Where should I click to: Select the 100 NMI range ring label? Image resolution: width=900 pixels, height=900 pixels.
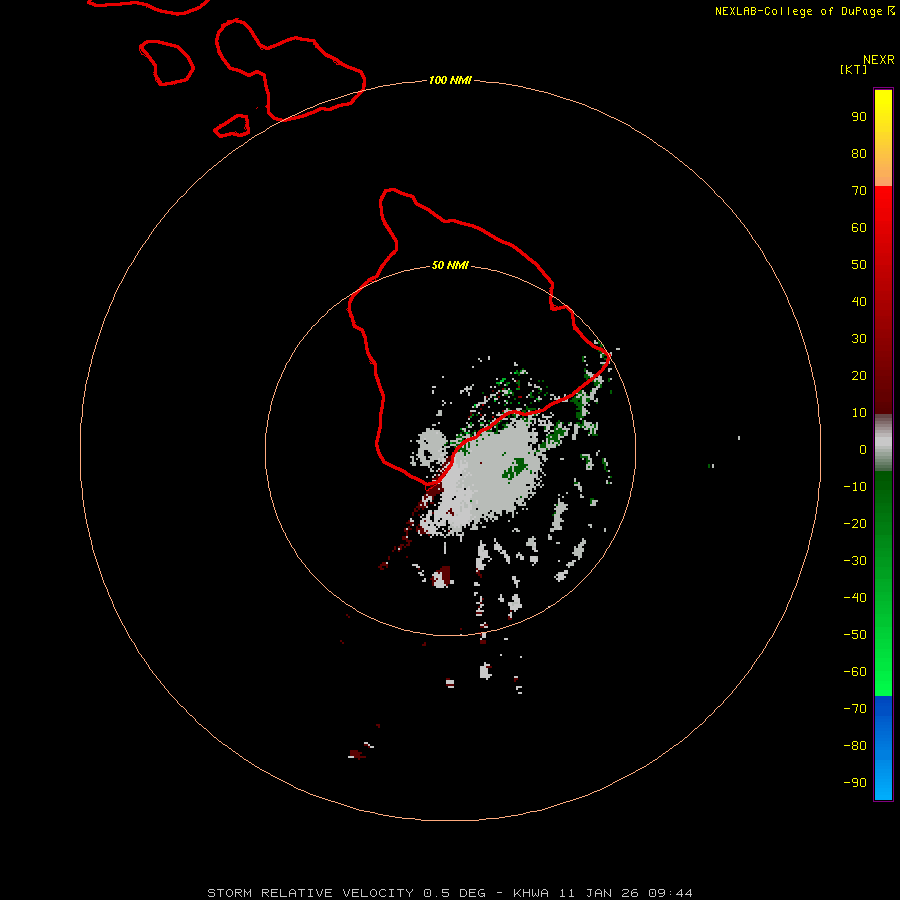point(450,80)
